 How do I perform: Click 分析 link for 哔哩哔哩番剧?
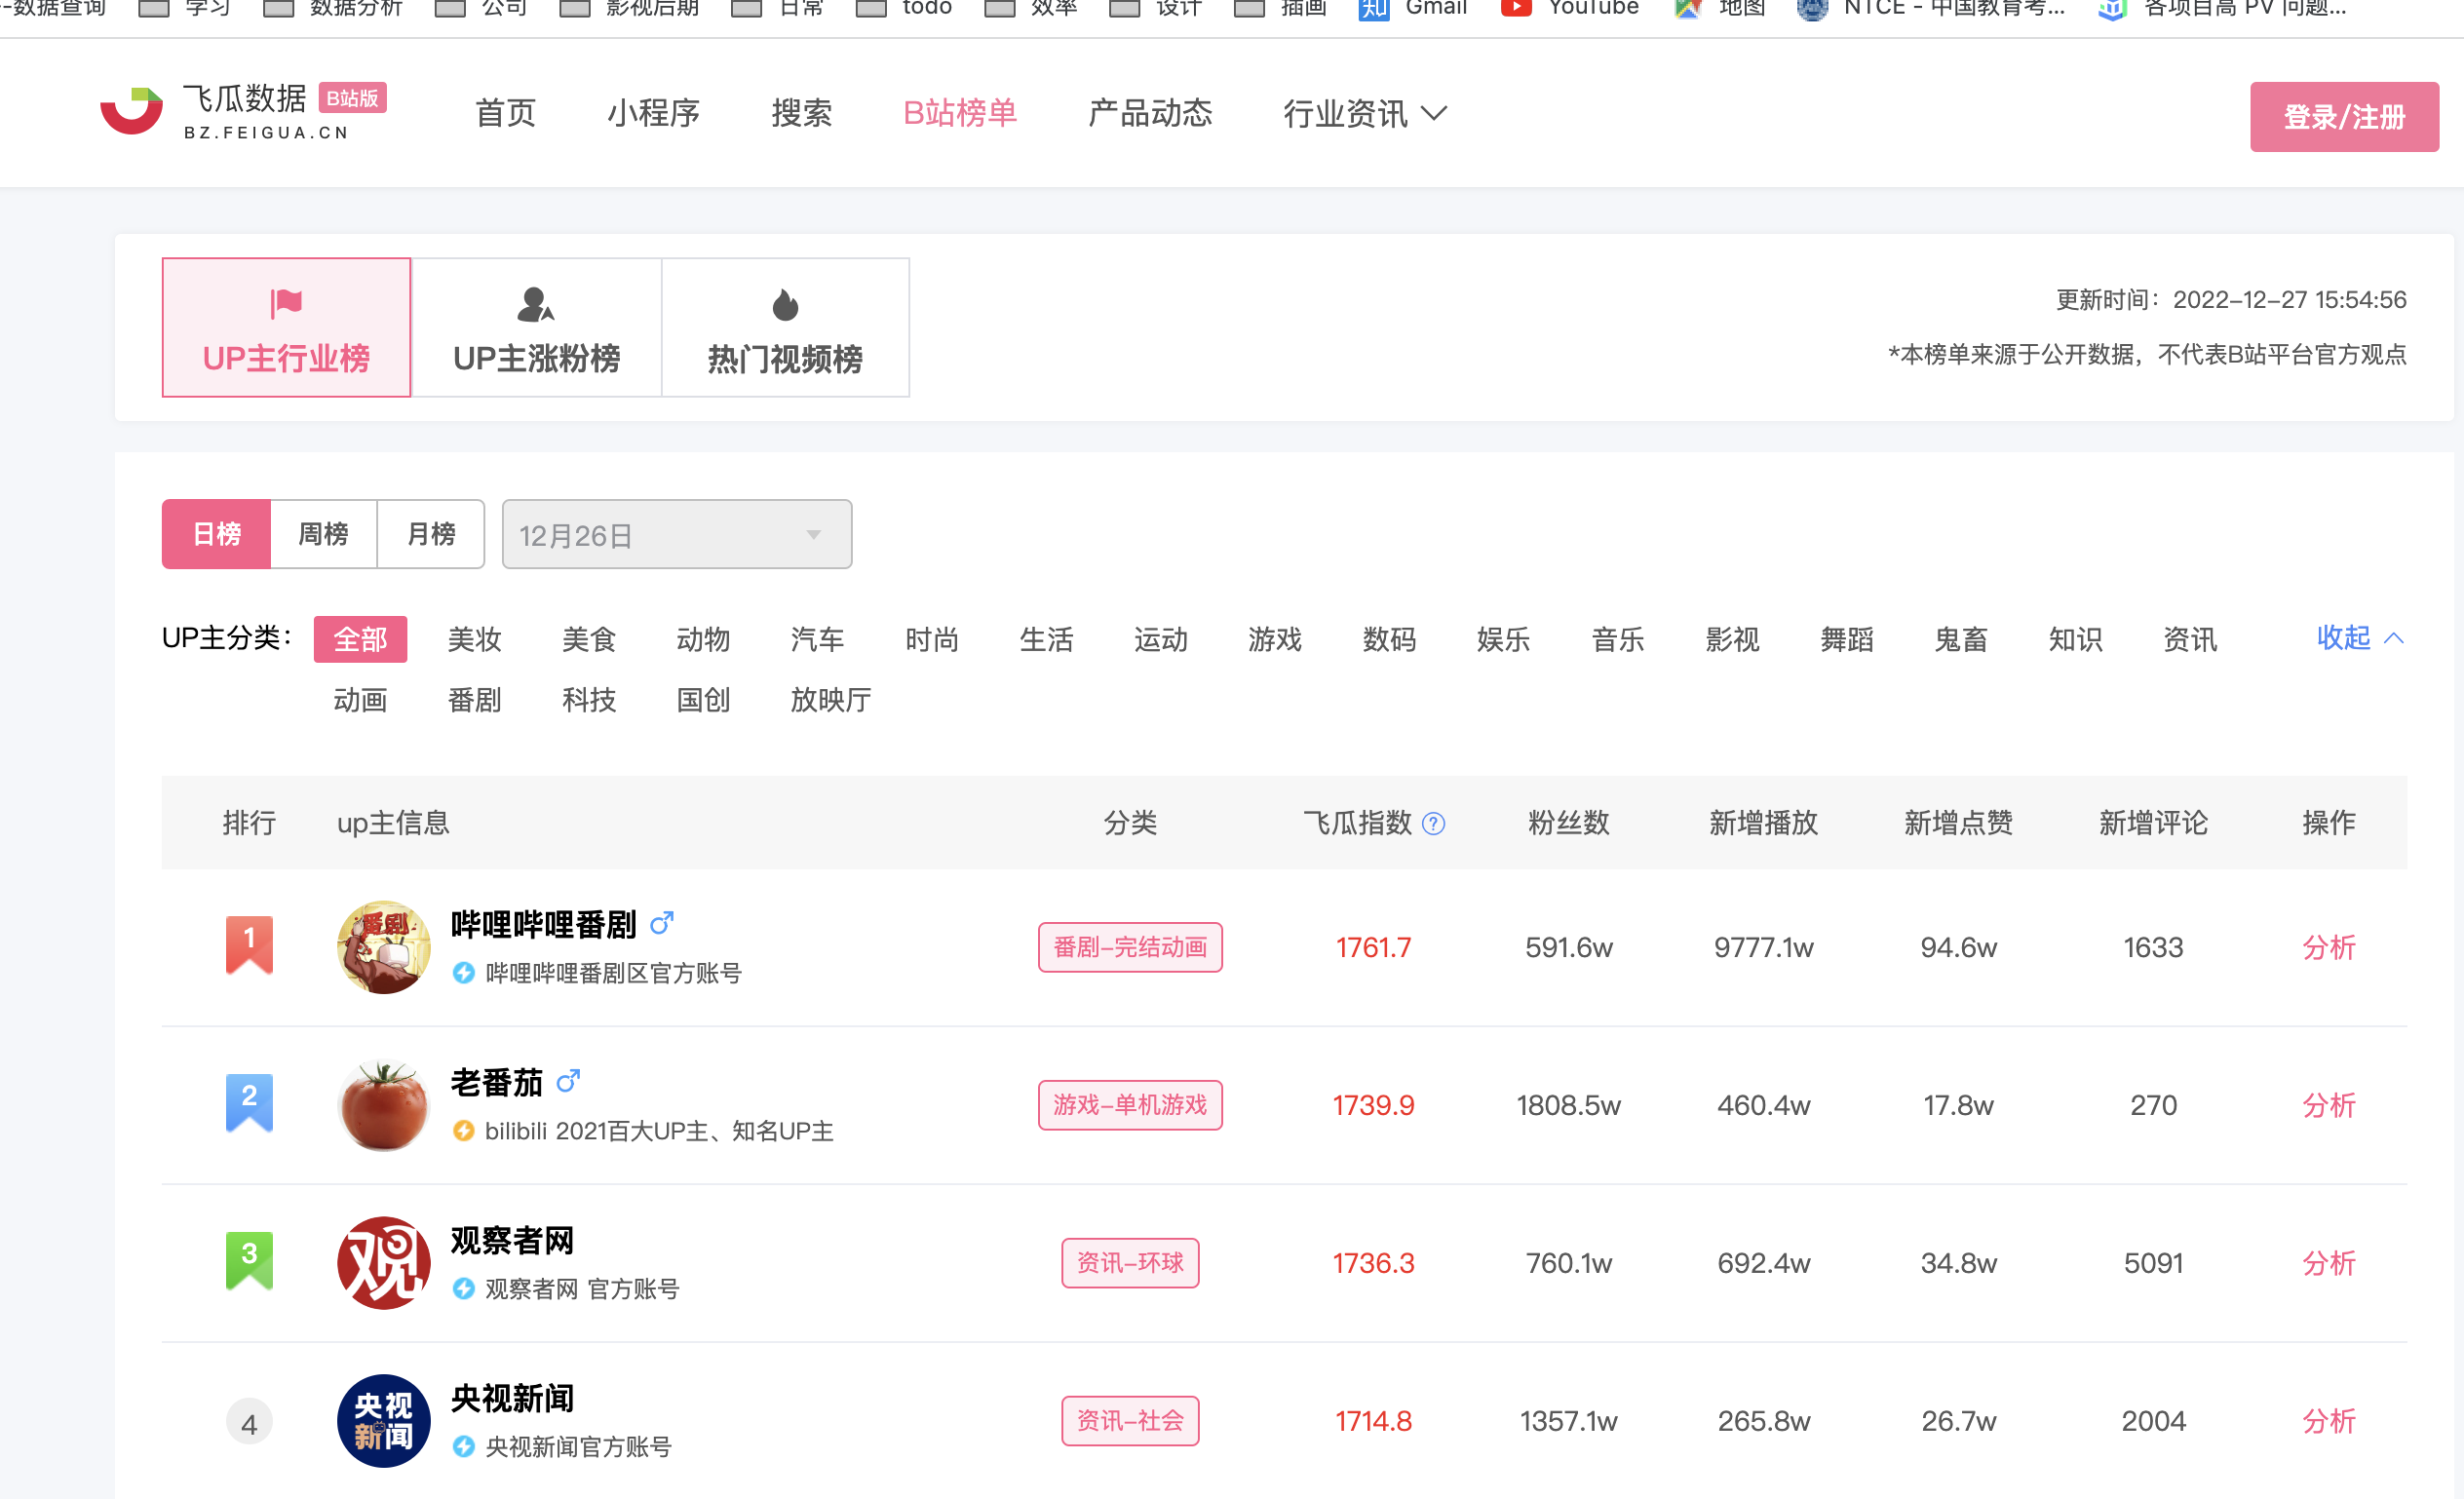(x=2327, y=946)
